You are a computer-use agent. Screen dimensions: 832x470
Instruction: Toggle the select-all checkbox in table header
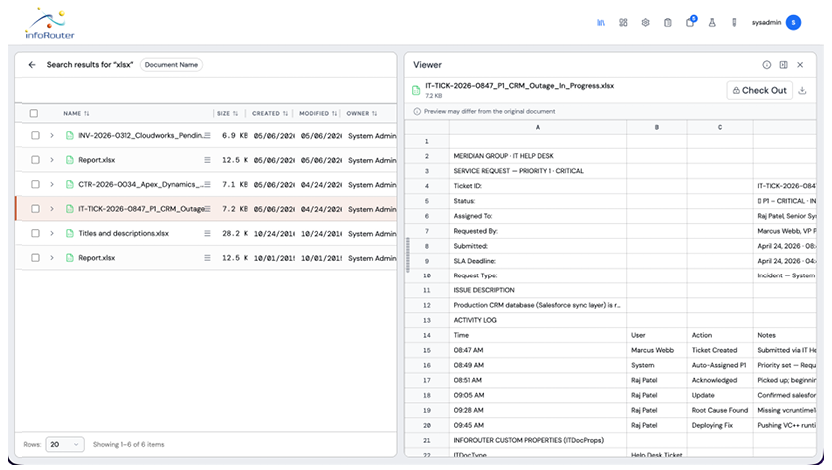34,113
